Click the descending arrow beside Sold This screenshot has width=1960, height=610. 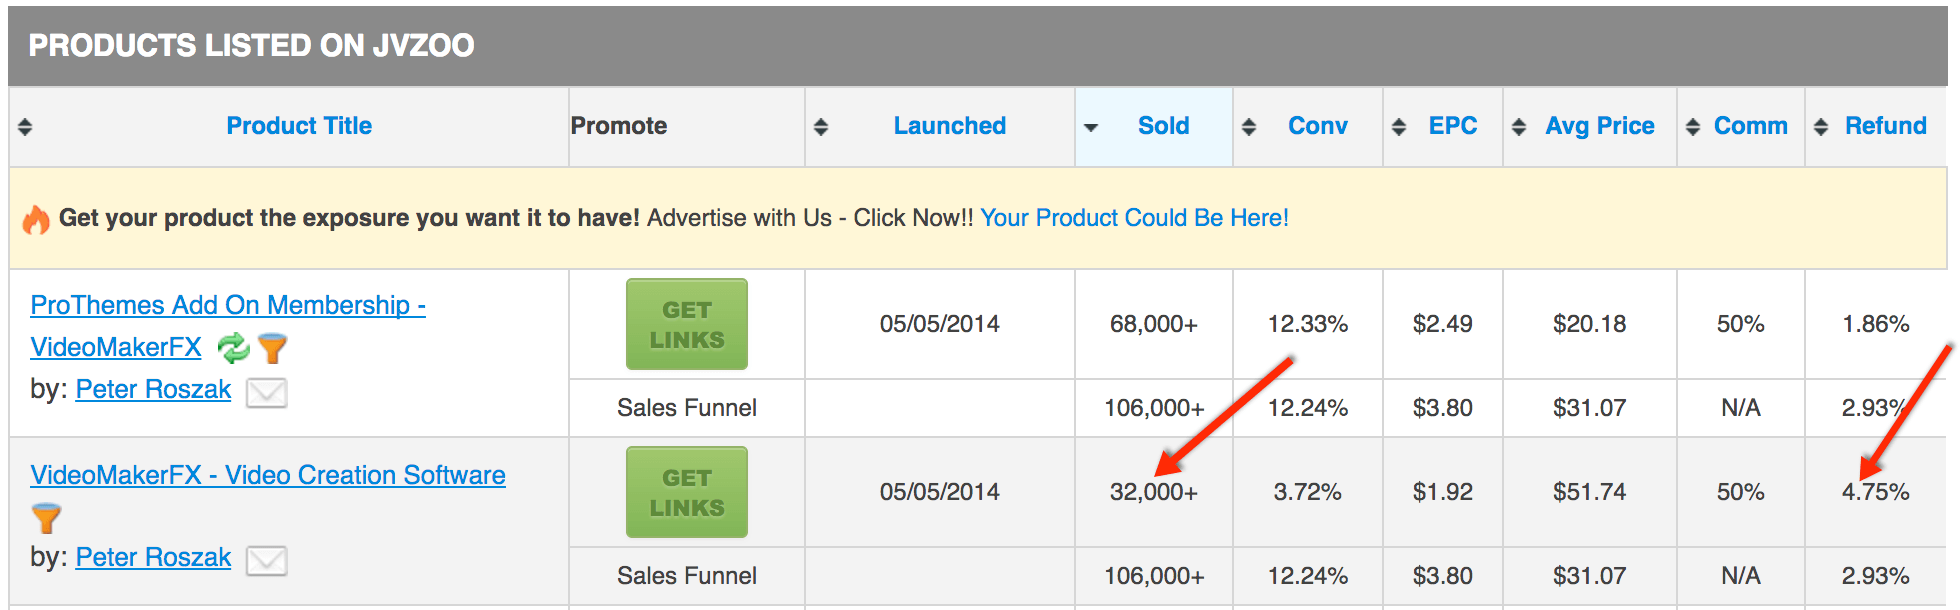(1091, 128)
